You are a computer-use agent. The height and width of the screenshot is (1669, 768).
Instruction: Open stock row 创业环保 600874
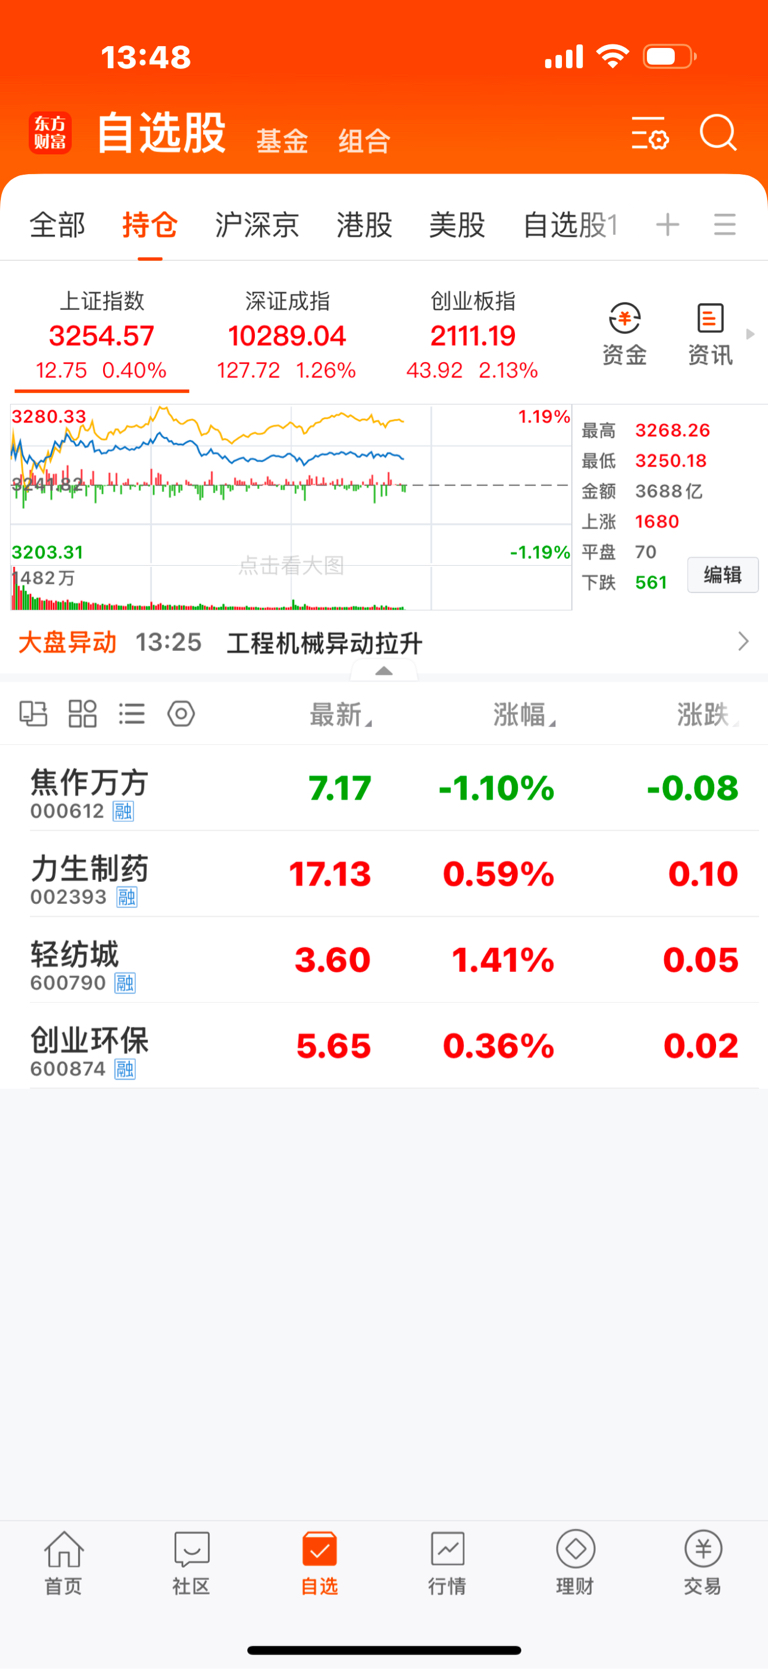coord(384,1046)
